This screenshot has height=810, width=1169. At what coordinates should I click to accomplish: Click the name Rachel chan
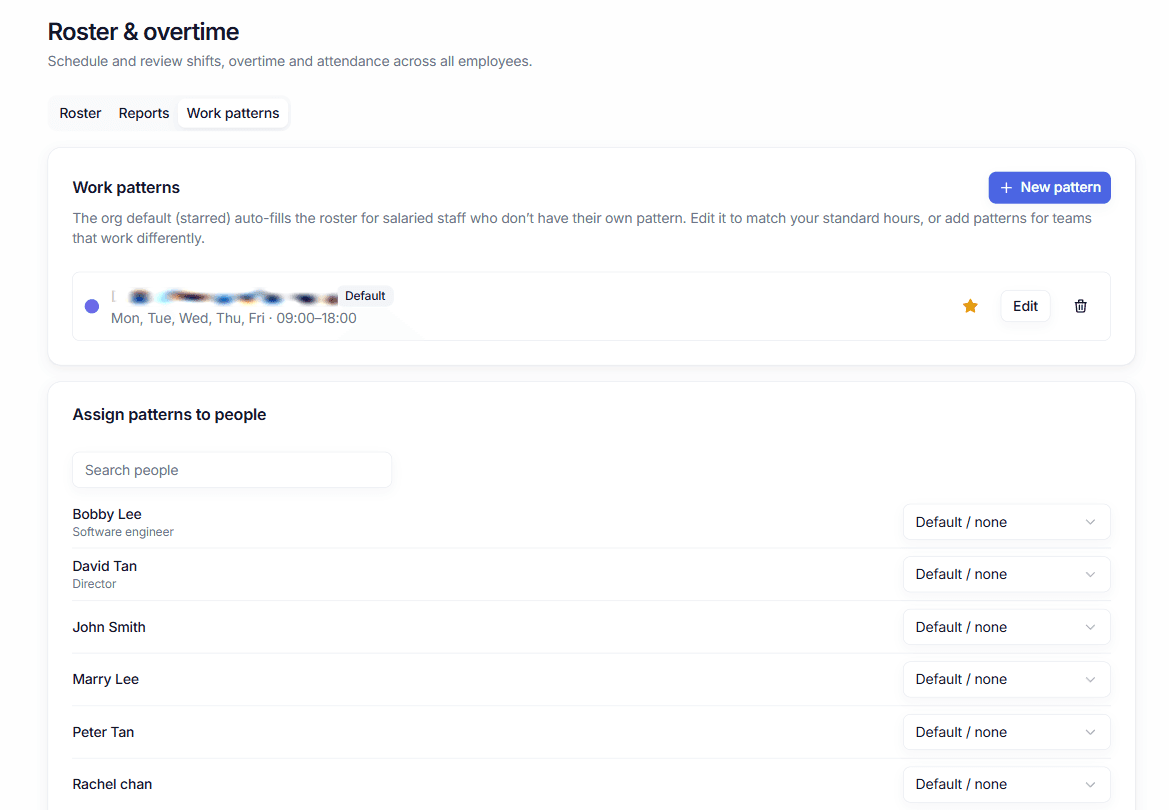click(112, 785)
